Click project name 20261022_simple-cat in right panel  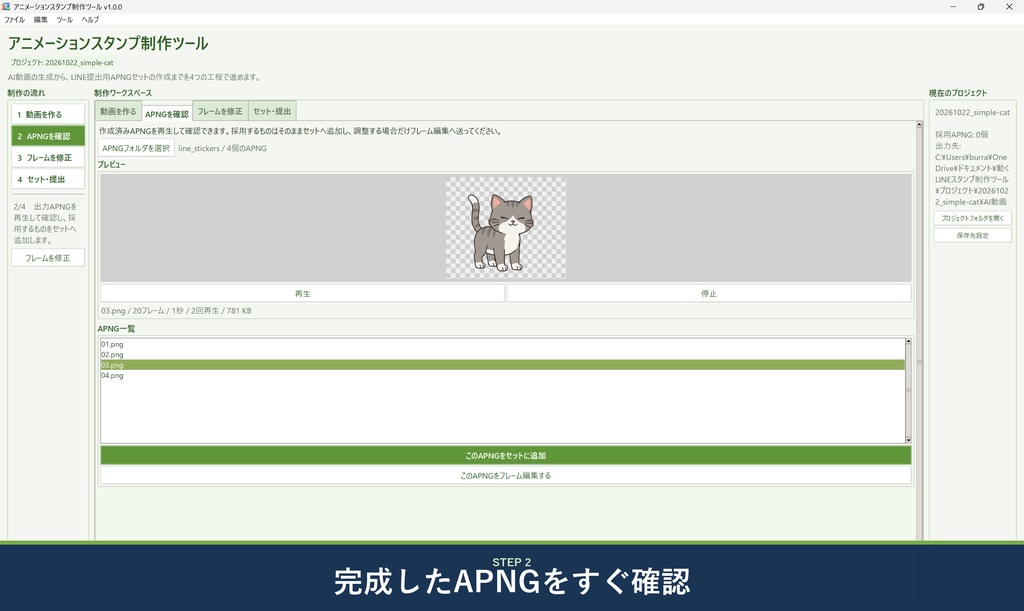pyautogui.click(x=972, y=112)
